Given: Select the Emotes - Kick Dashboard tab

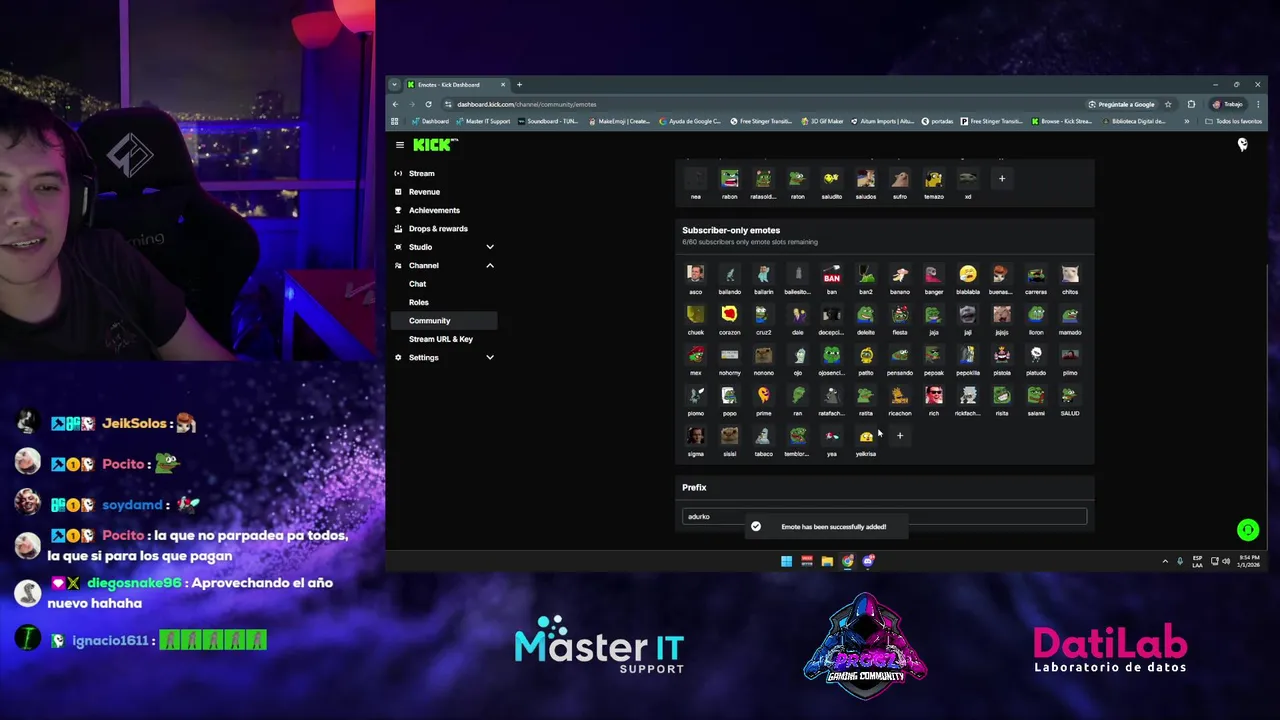Looking at the screenshot, I should pos(455,85).
